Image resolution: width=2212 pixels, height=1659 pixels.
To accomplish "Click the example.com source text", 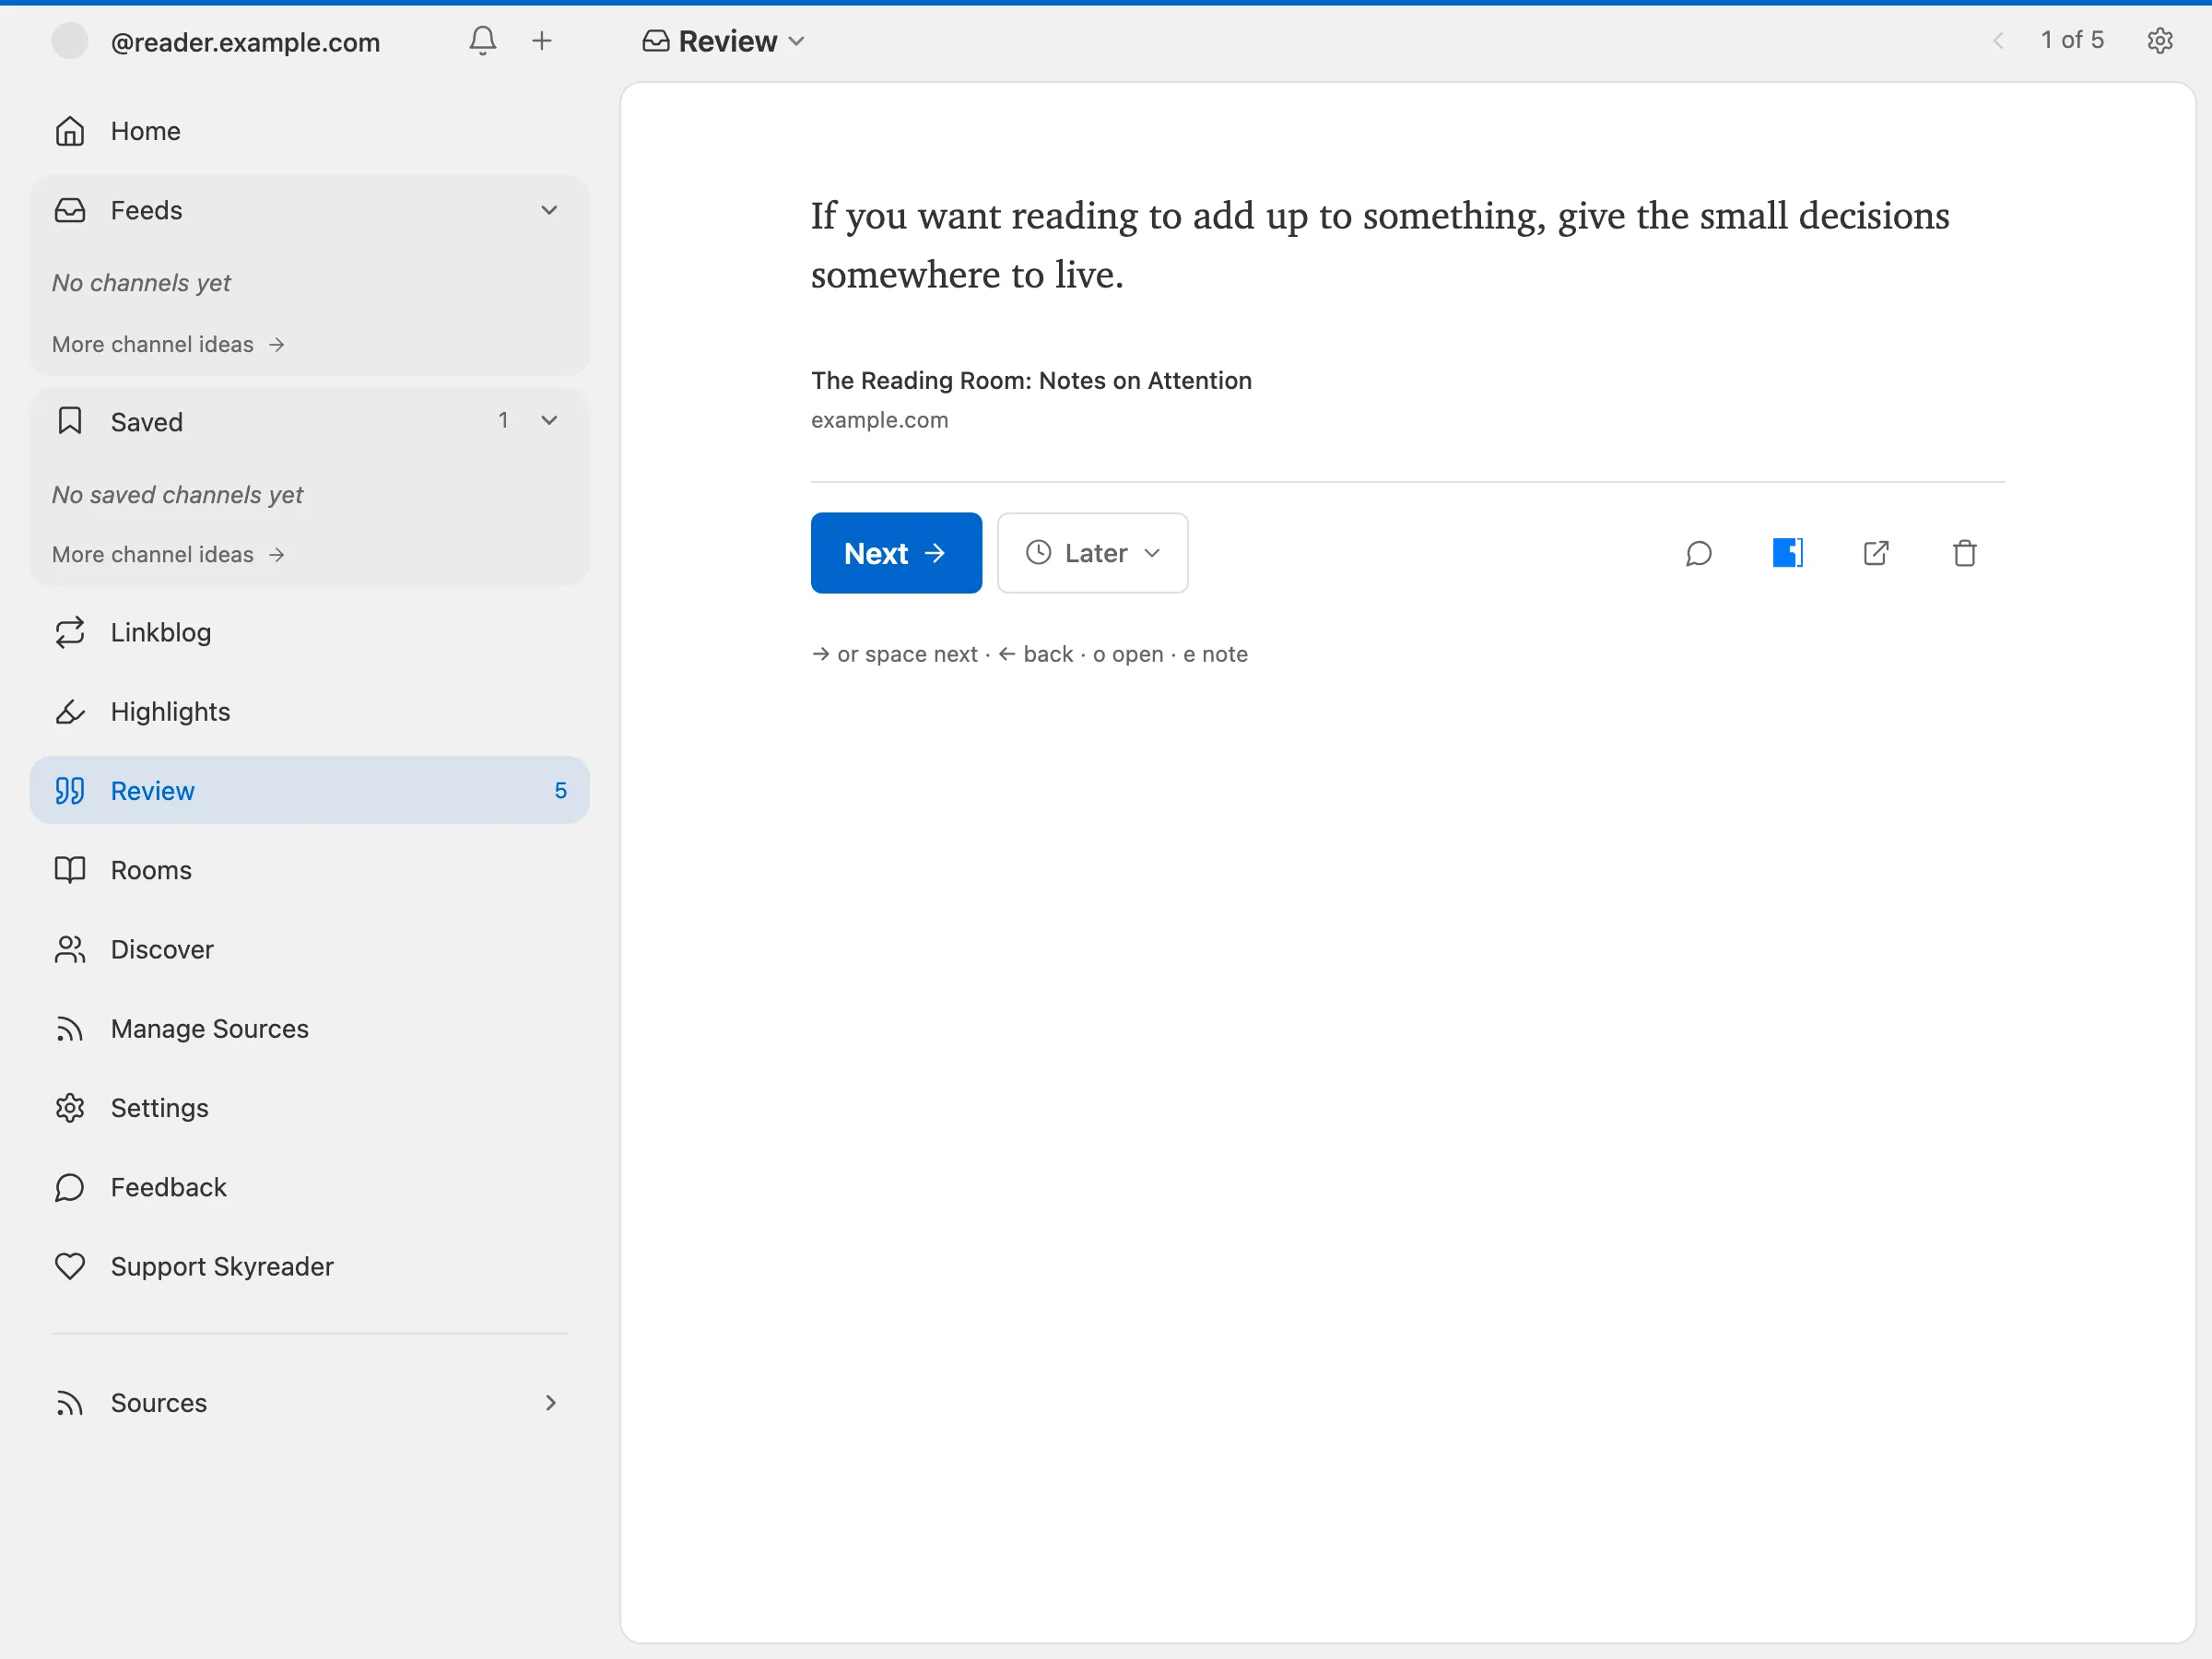I will pos(879,420).
